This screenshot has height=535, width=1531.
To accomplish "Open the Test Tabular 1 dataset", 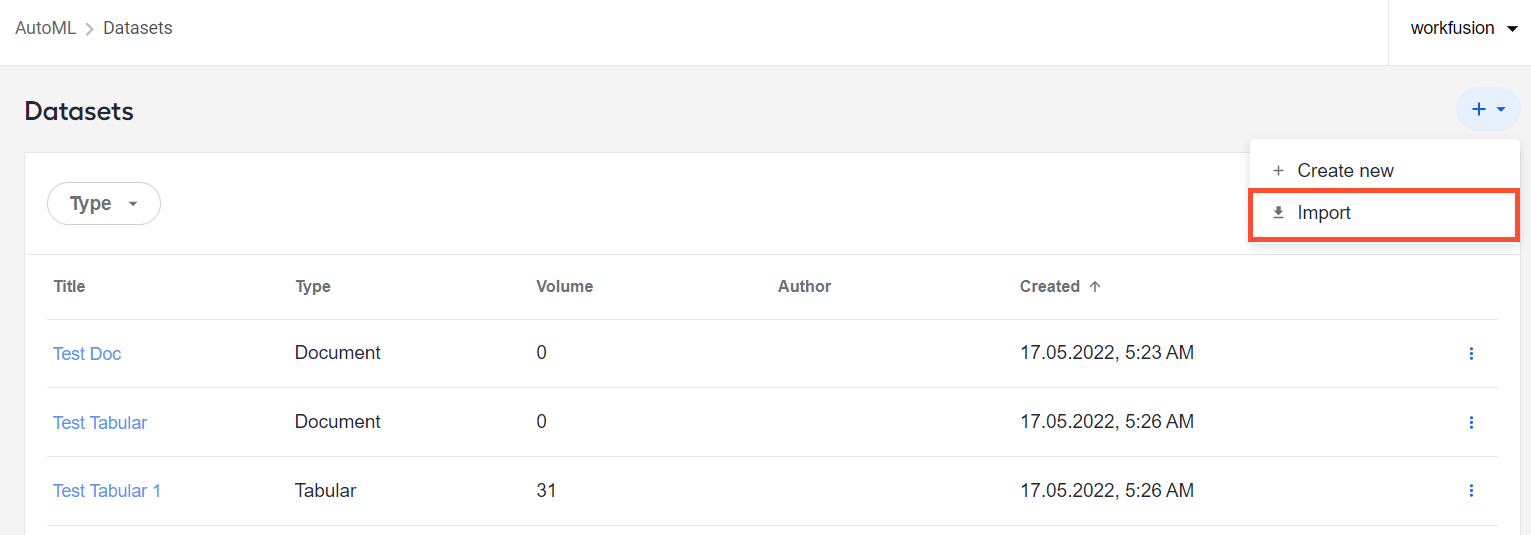I will (x=107, y=491).
